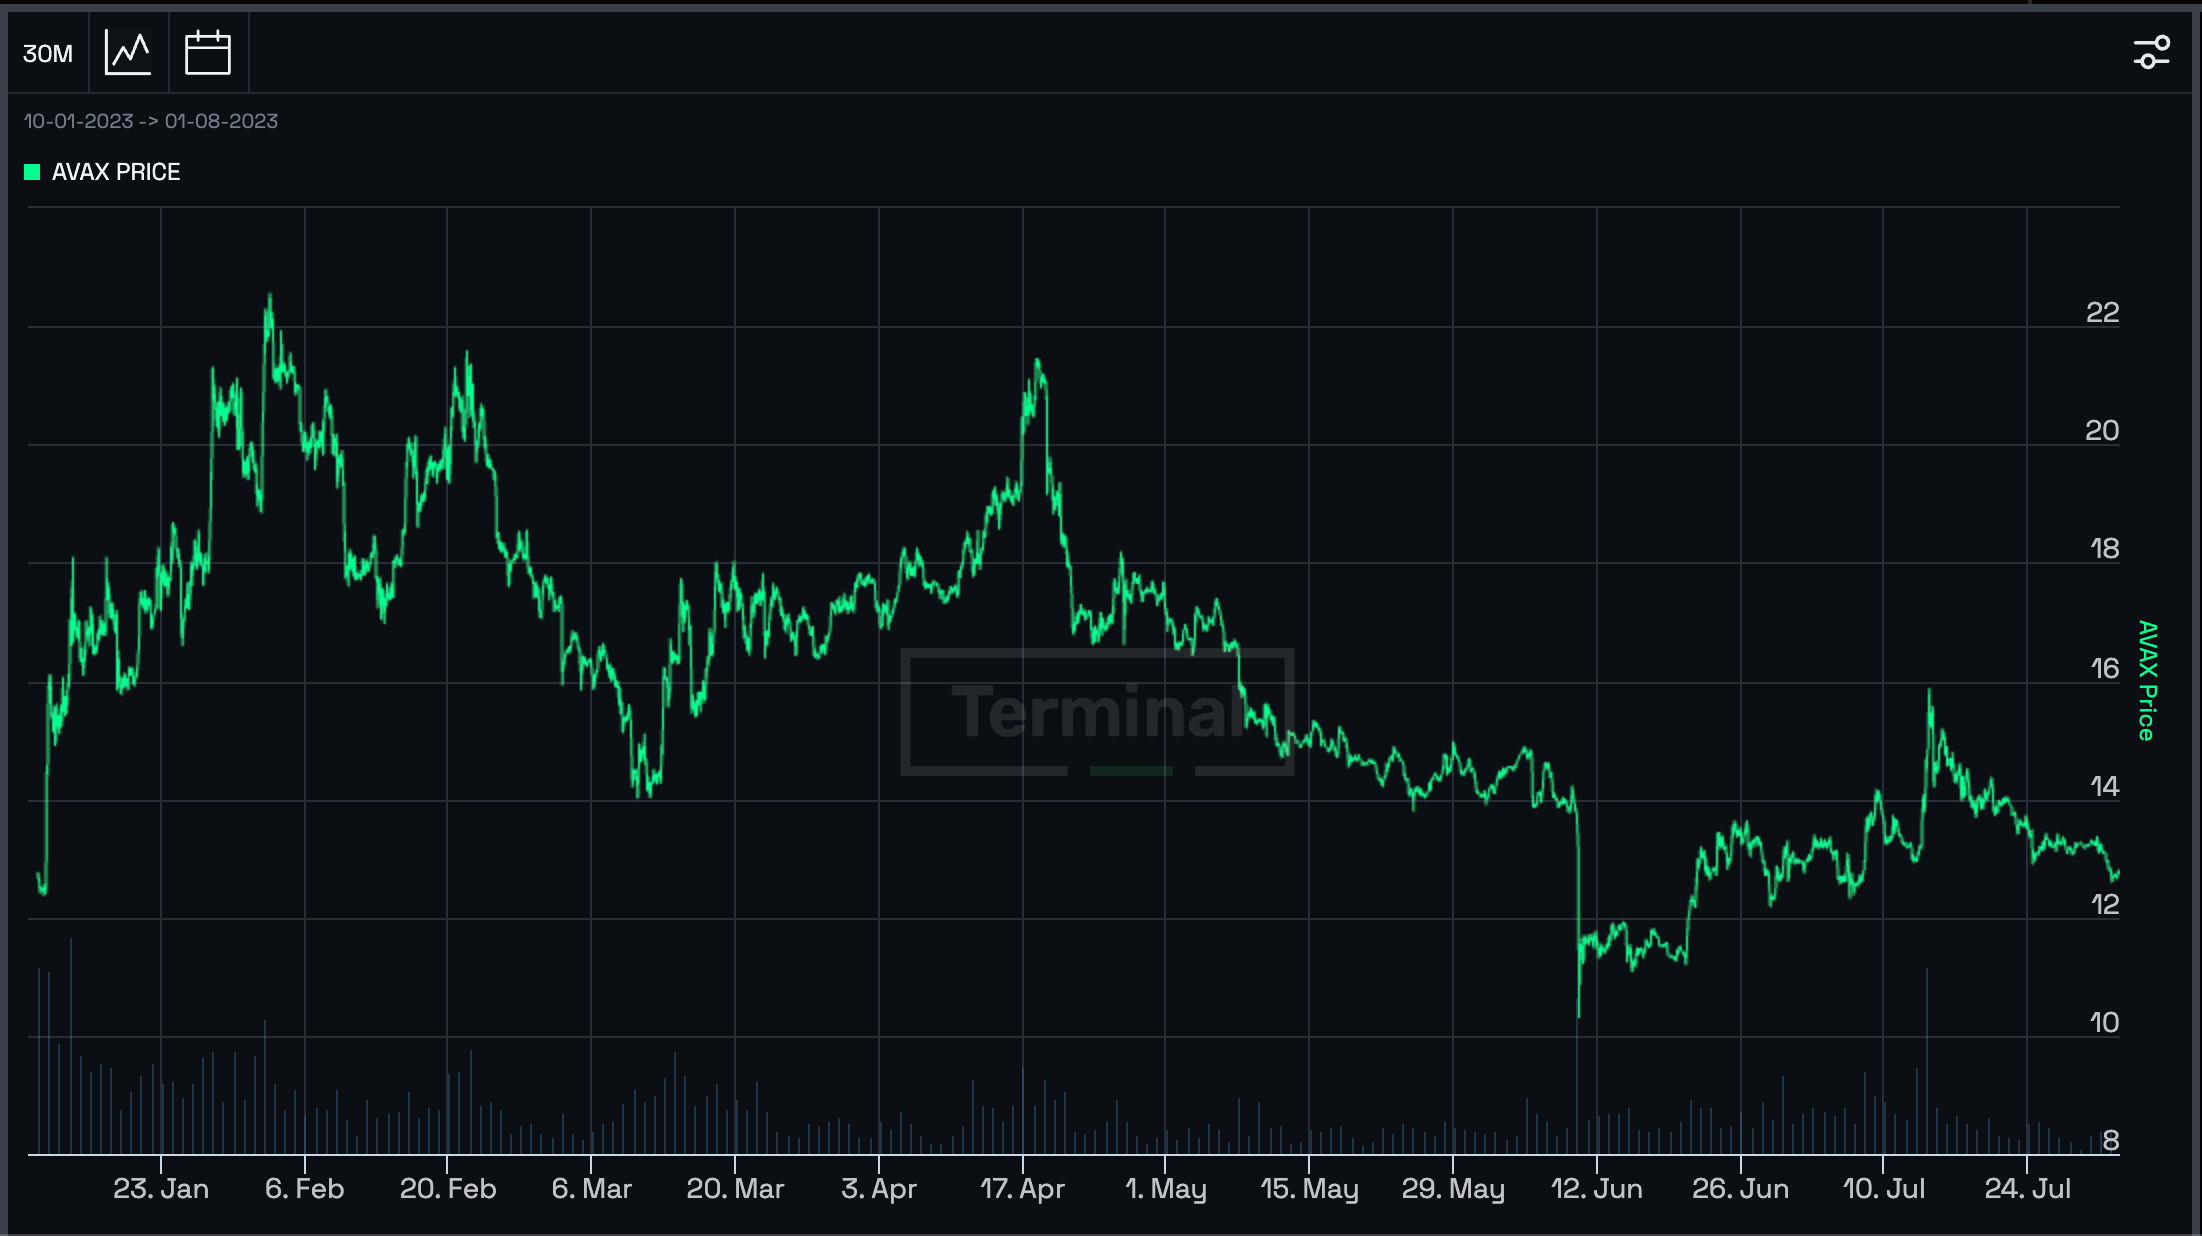Click the 24. Jul x-axis label
This screenshot has height=1236, width=2202.
2027,1189
